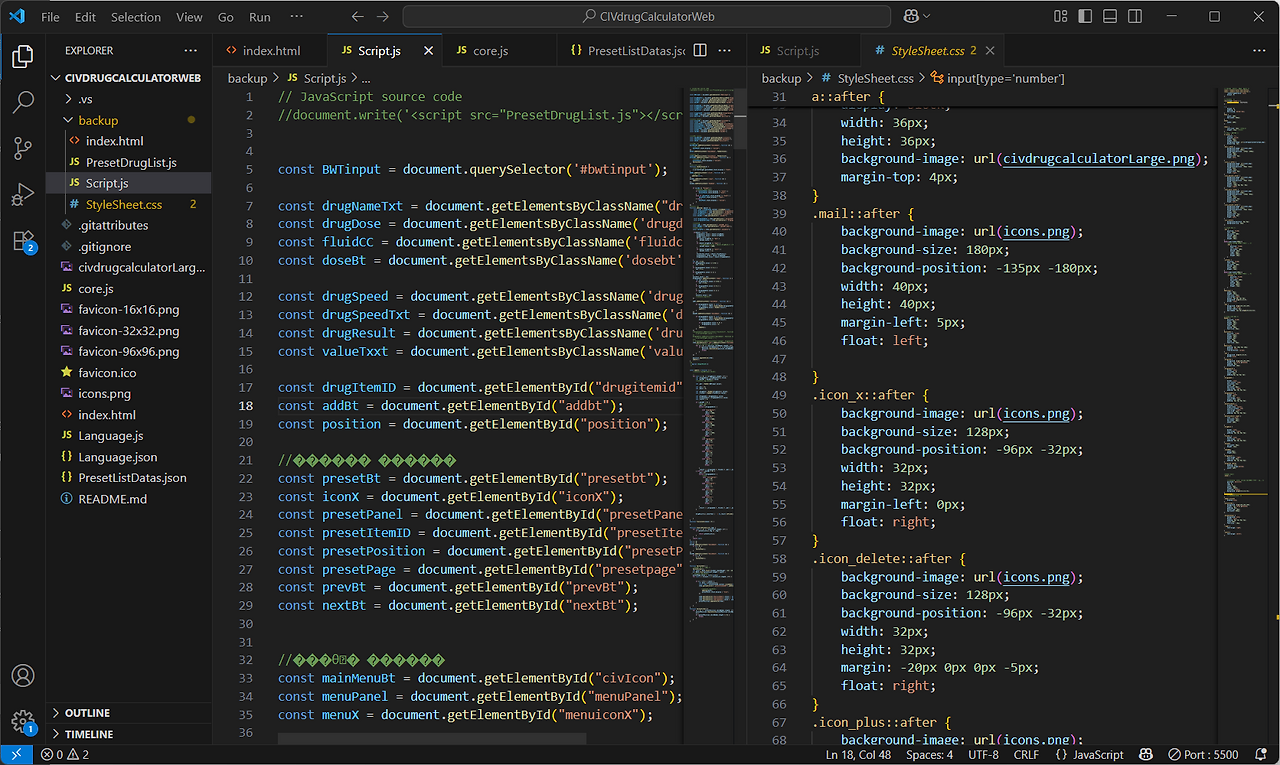Open the Extensions view

[22, 241]
